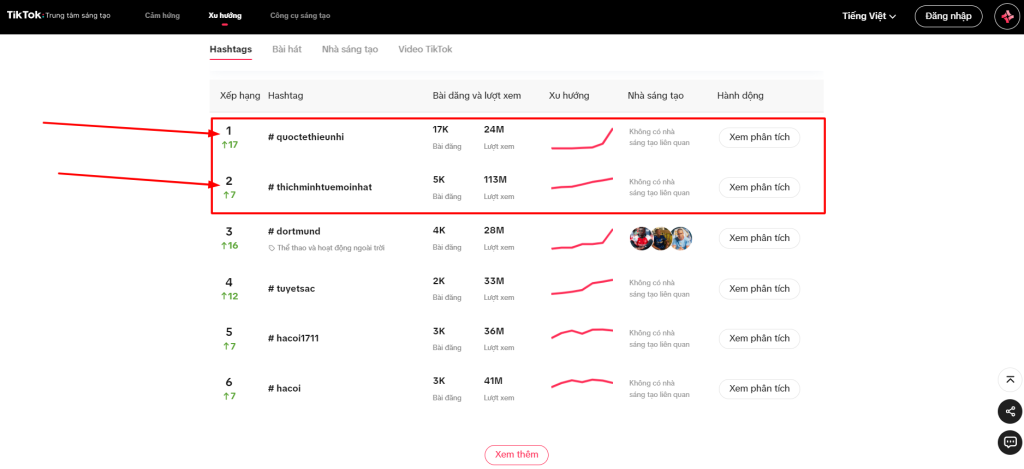Open Công cụ sáng tạo menu
The height and width of the screenshot is (469, 1024).
(x=300, y=16)
